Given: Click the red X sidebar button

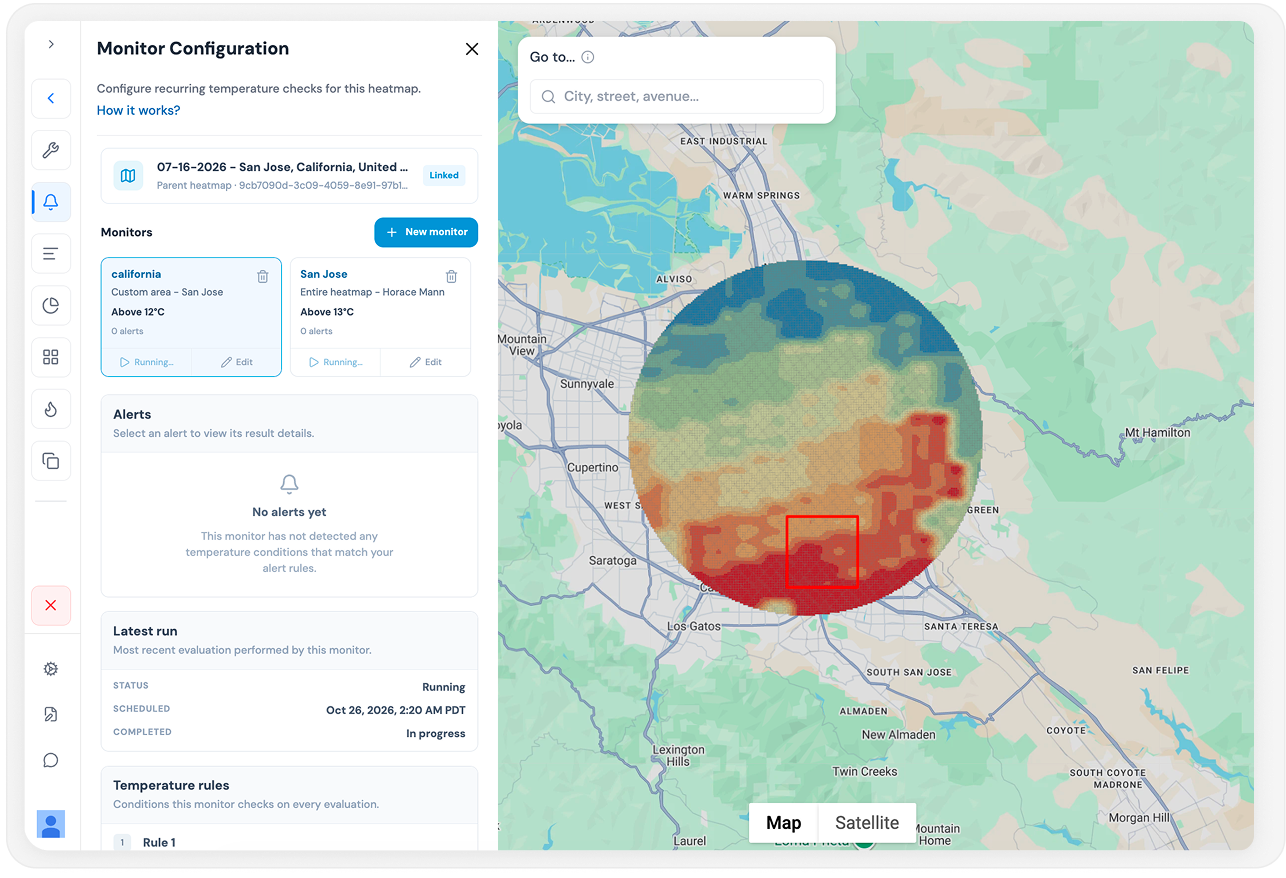Looking at the screenshot, I should click(51, 606).
